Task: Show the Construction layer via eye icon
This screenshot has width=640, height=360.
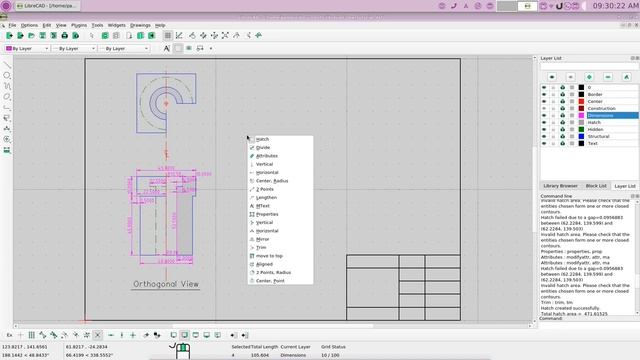Action: click(544, 109)
